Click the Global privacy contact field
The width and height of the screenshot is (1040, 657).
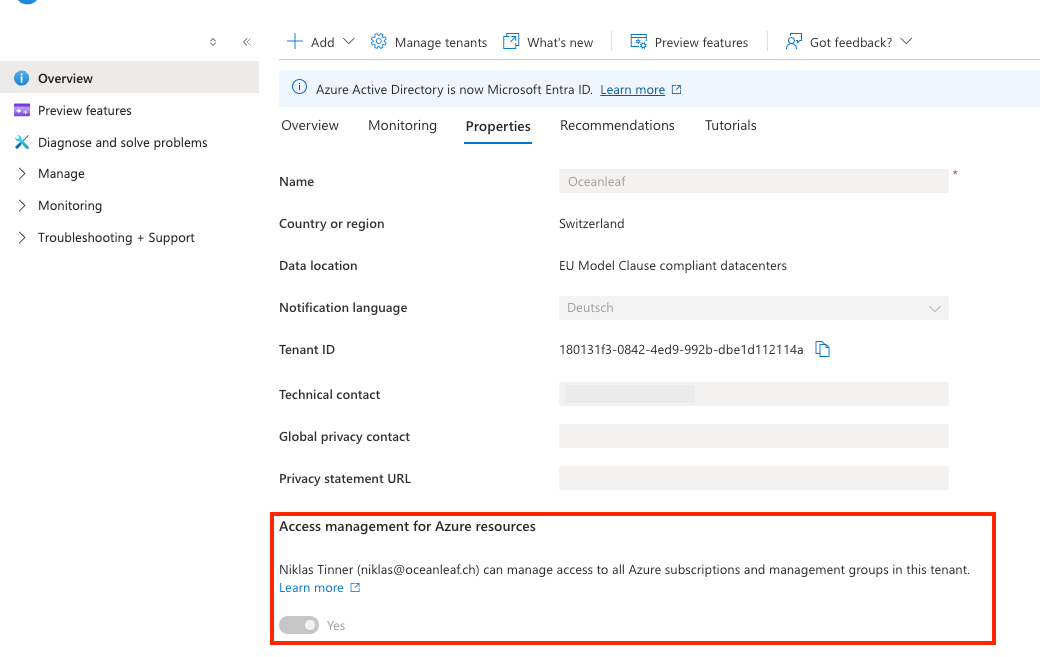point(753,436)
